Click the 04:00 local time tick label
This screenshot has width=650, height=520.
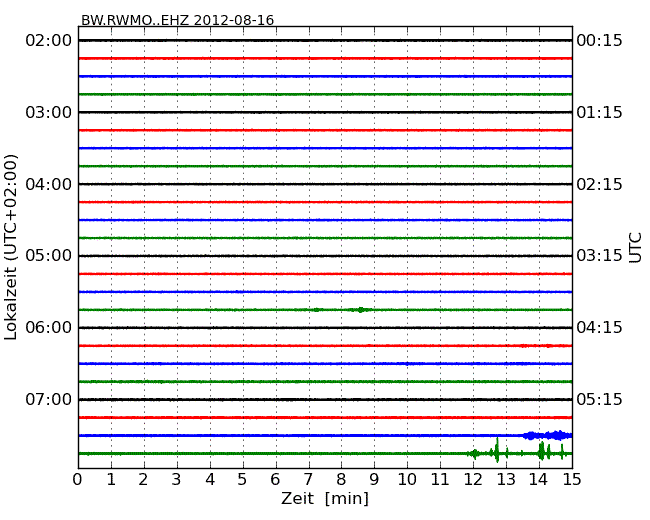49,184
